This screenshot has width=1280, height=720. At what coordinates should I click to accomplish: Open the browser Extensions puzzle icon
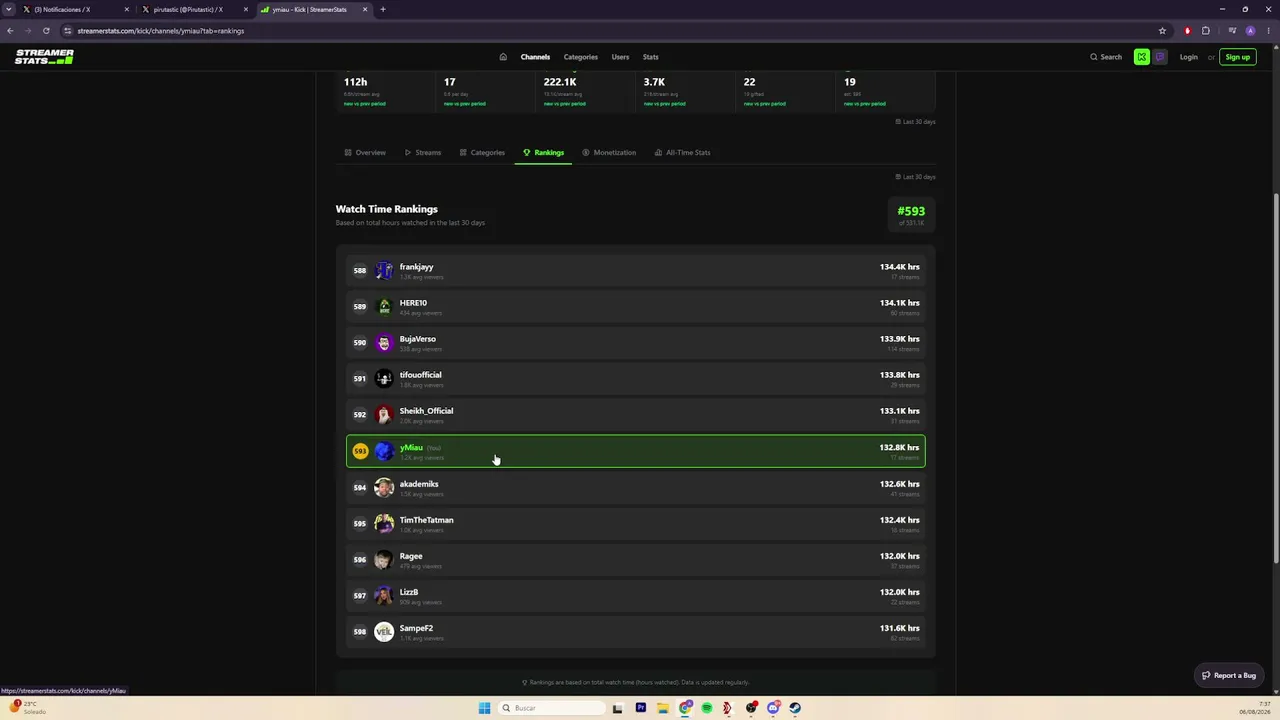1206,31
